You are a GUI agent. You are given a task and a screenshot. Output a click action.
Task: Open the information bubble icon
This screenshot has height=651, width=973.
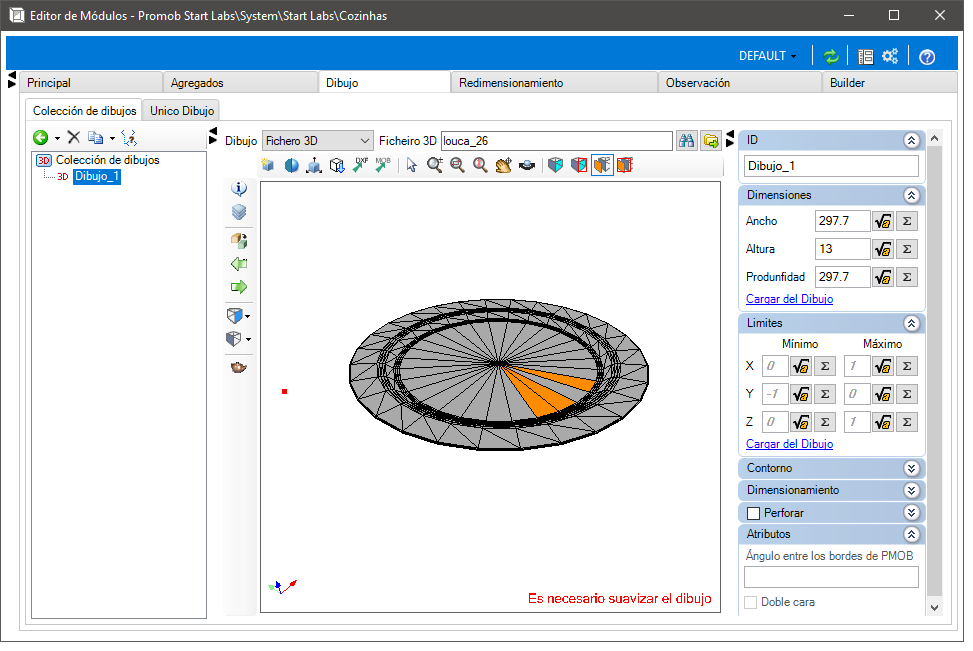tap(239, 188)
